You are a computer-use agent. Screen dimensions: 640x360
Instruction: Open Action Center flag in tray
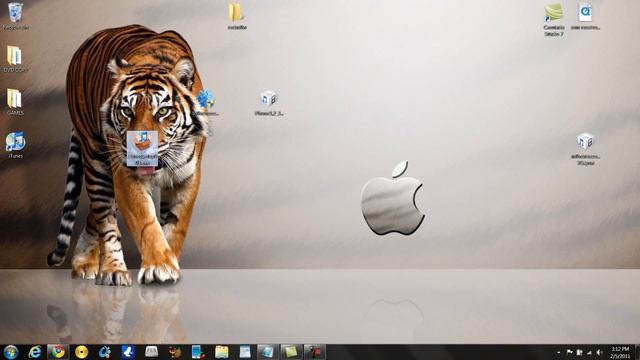tap(569, 352)
